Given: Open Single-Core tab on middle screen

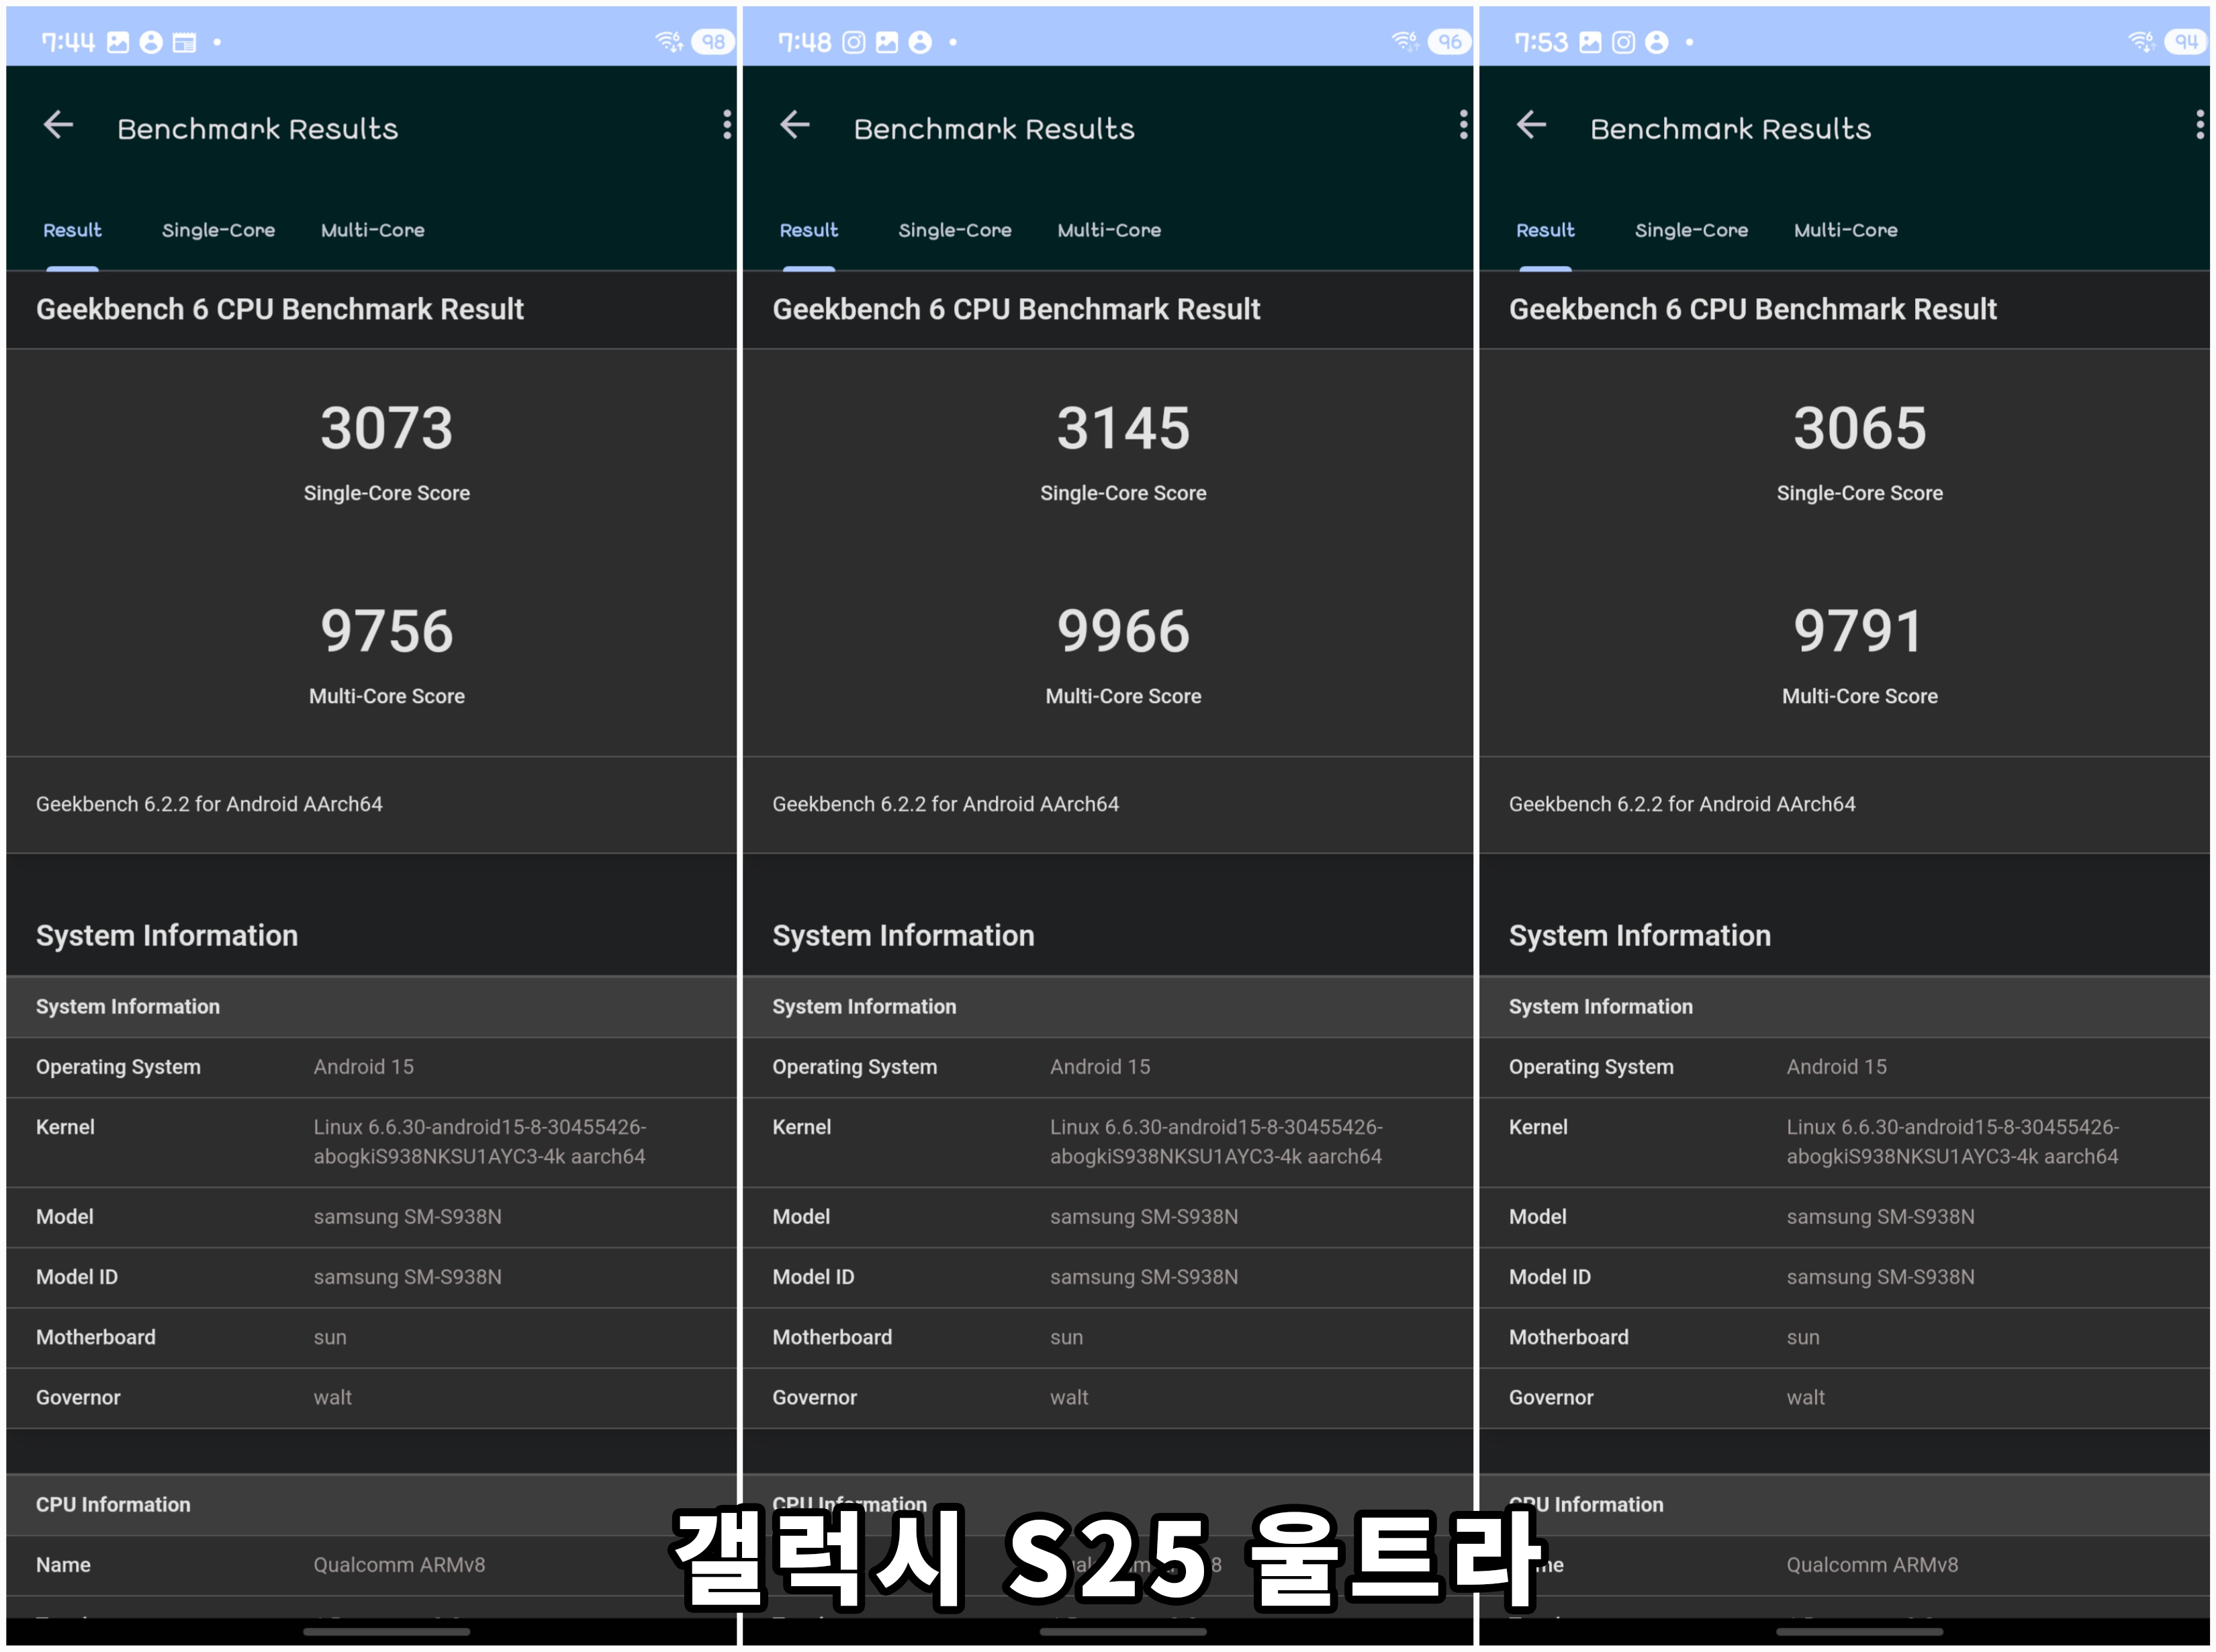Looking at the screenshot, I should 954,230.
